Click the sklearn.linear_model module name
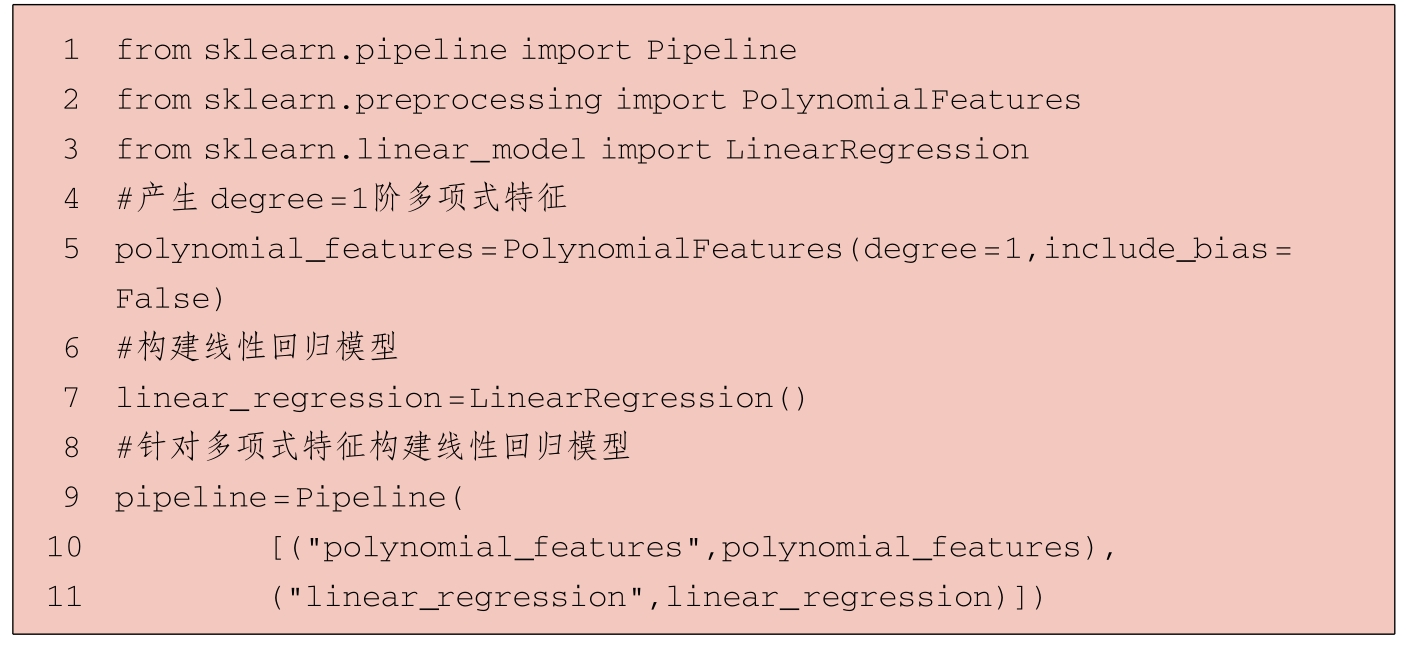Viewport: 1411px width, 646px height. (394, 150)
